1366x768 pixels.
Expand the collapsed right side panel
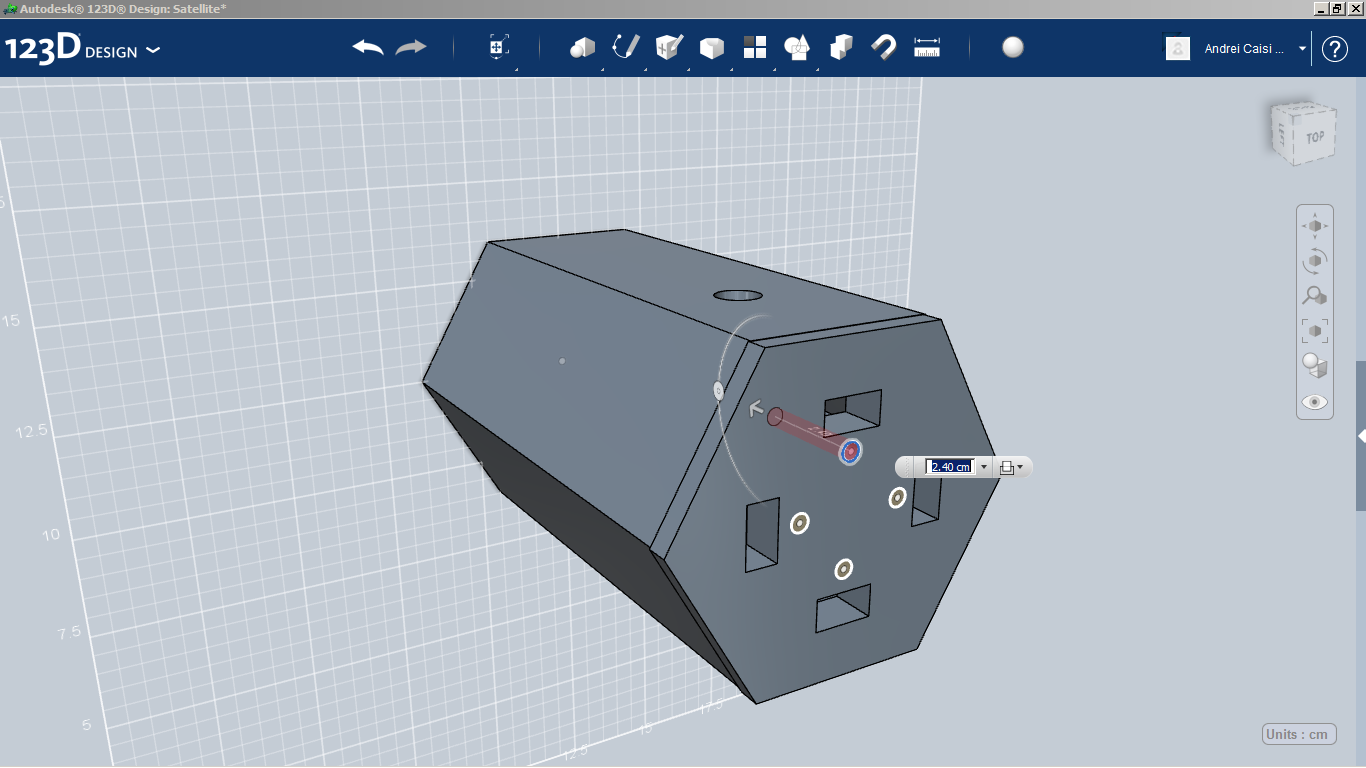click(1361, 436)
